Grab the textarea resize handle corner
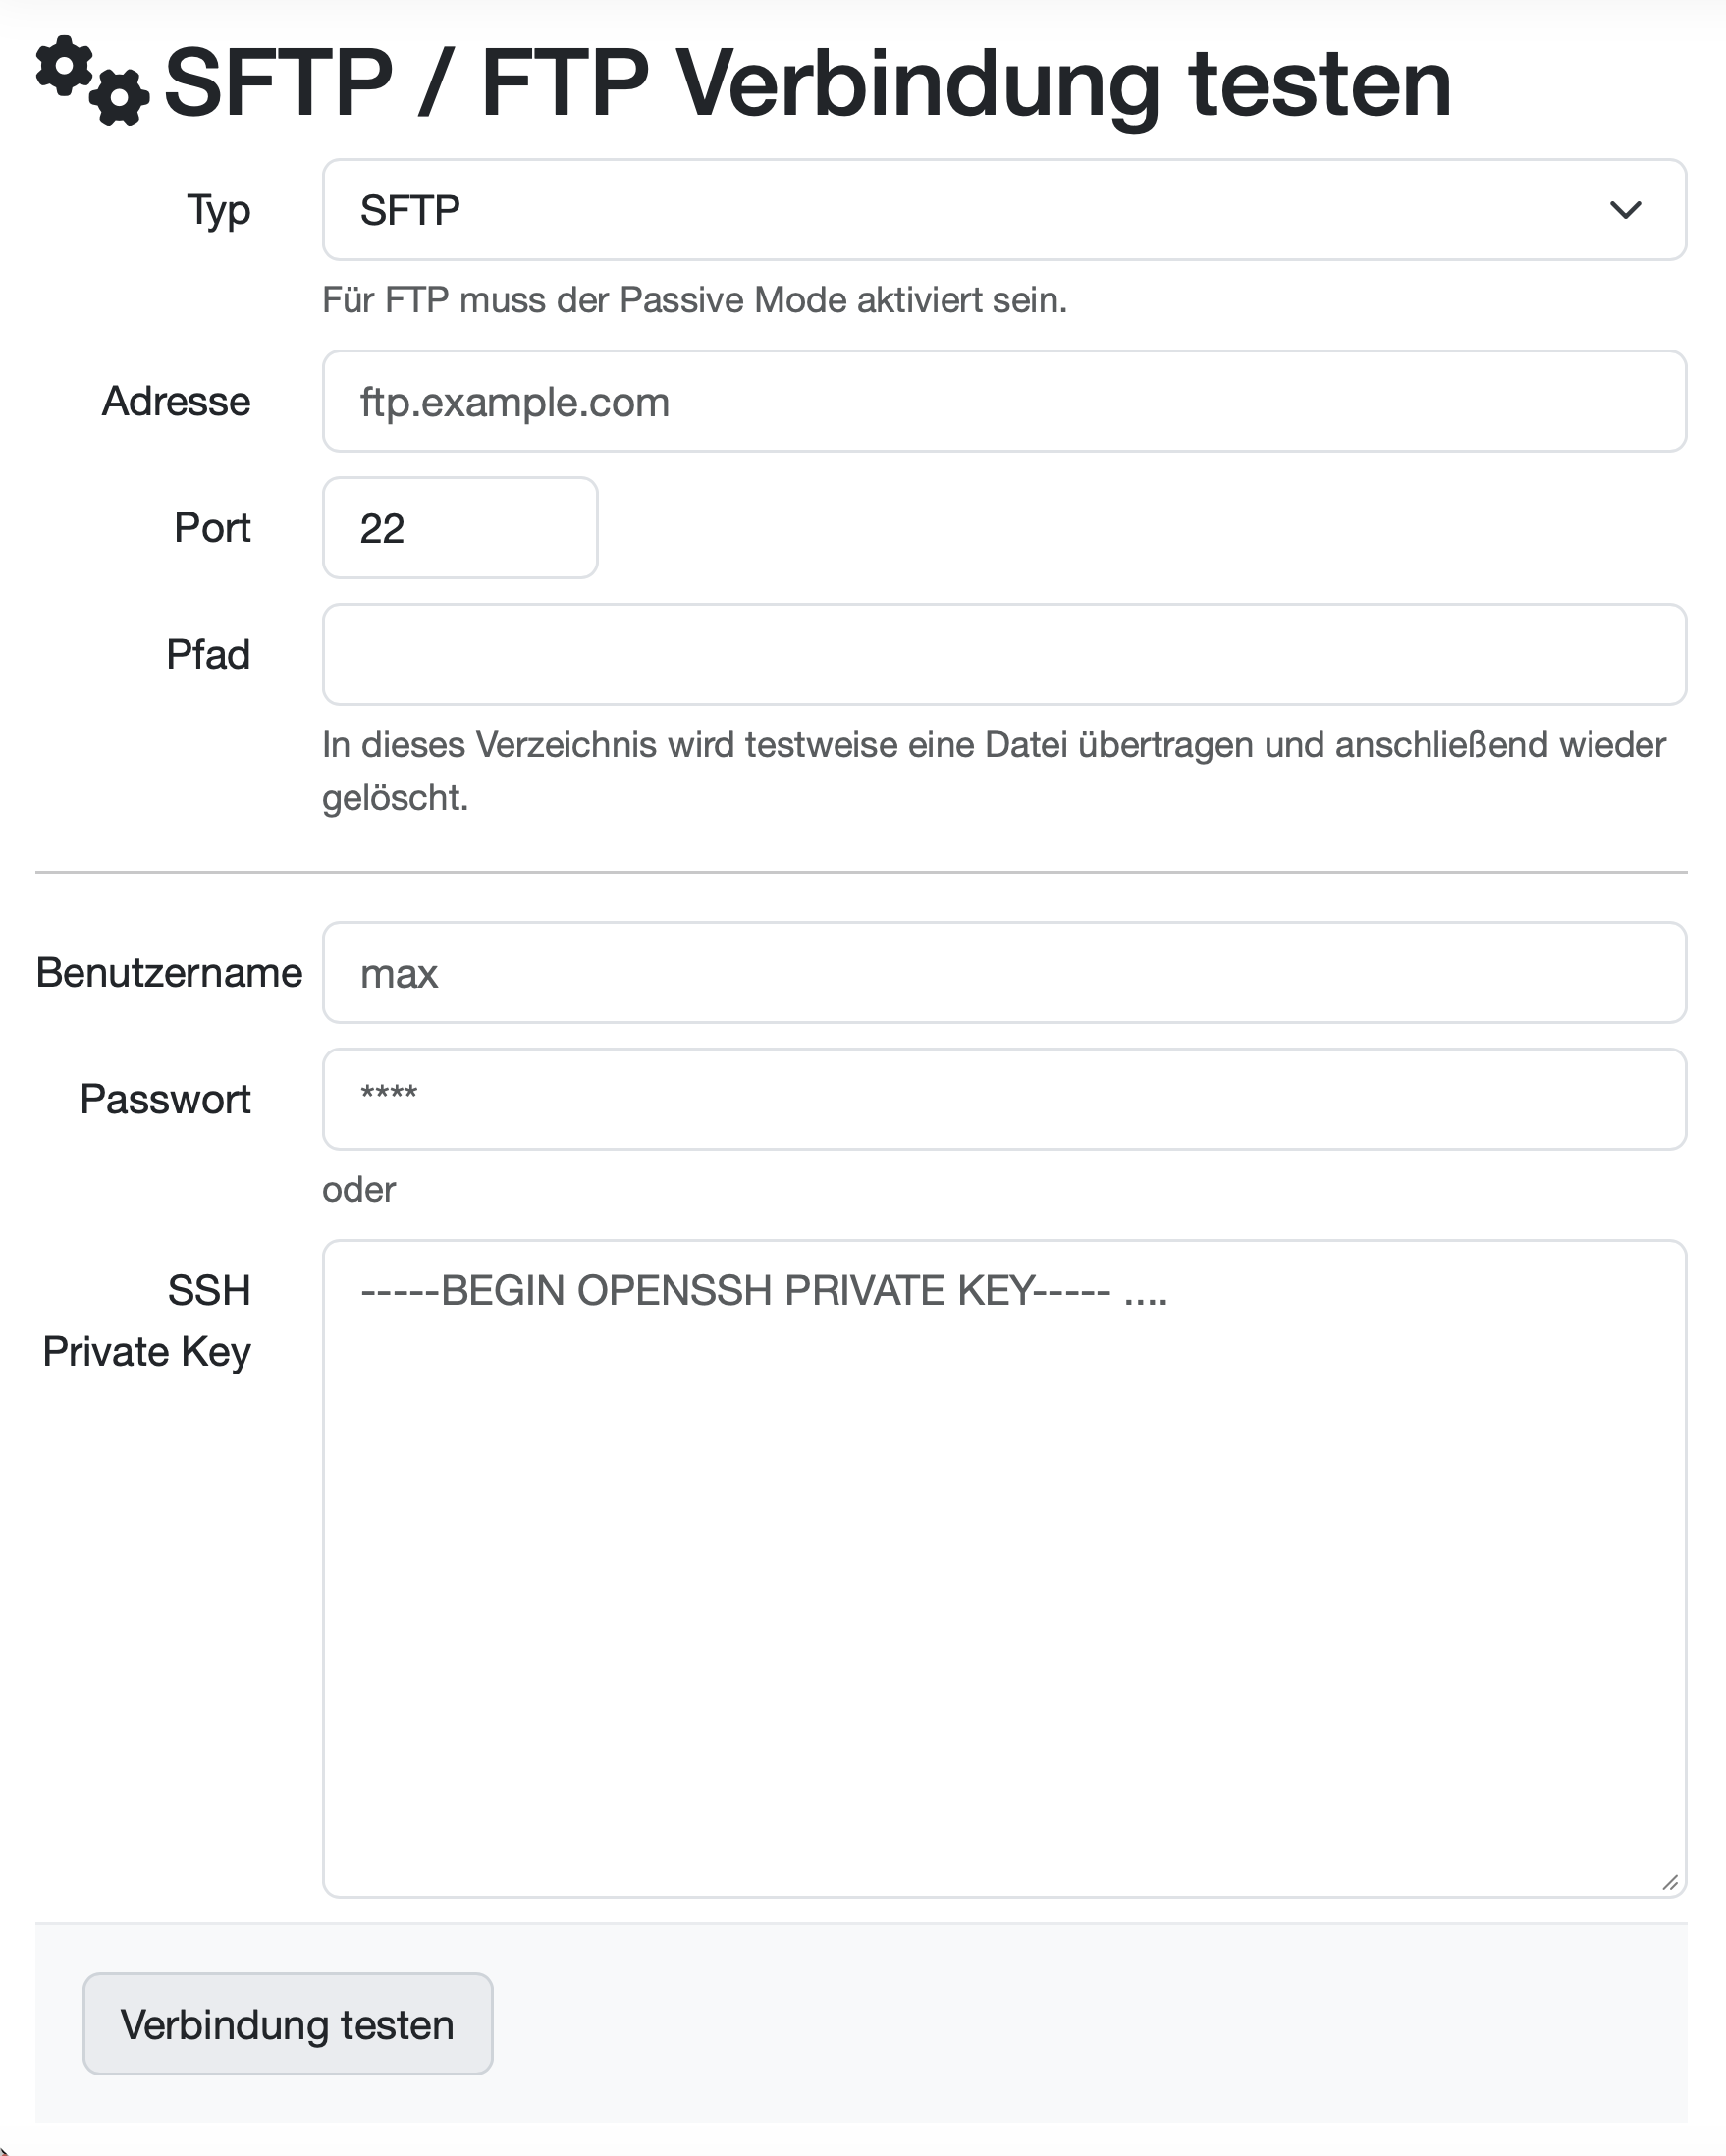The width and height of the screenshot is (1726, 2156). (x=1670, y=1882)
